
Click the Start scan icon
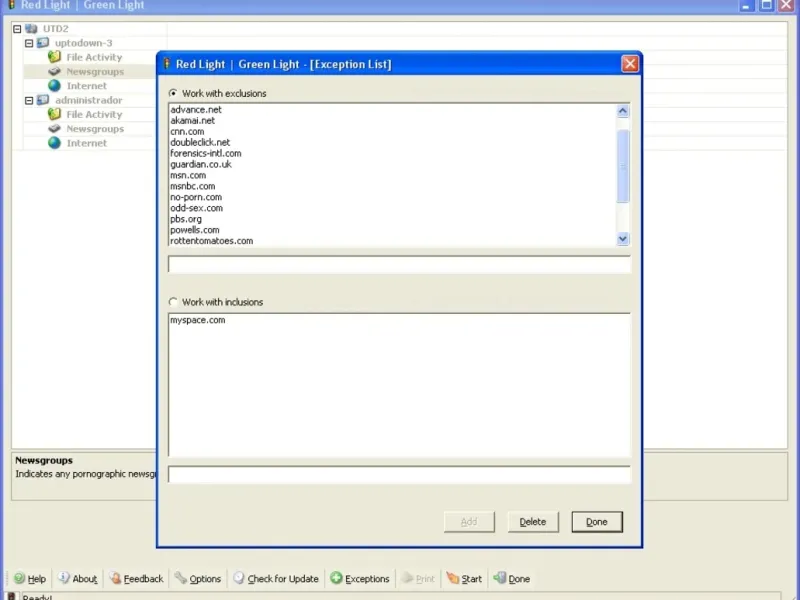click(453, 578)
